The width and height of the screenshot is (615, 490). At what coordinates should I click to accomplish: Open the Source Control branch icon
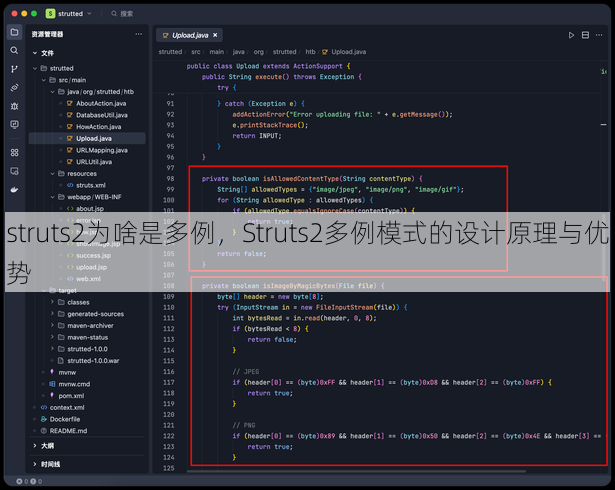click(x=15, y=69)
